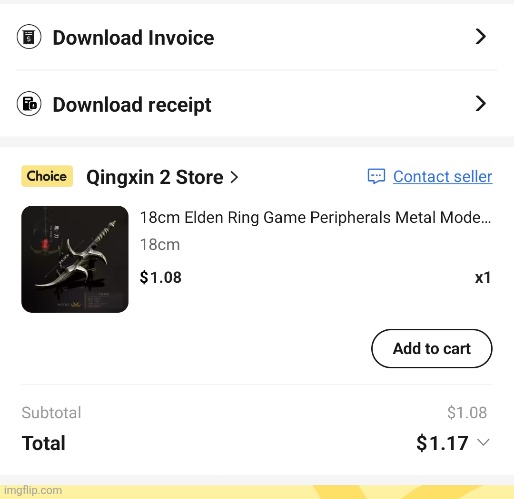Click the invoice icon beside Download Invoice
This screenshot has height=499, width=514.
[x=29, y=37]
